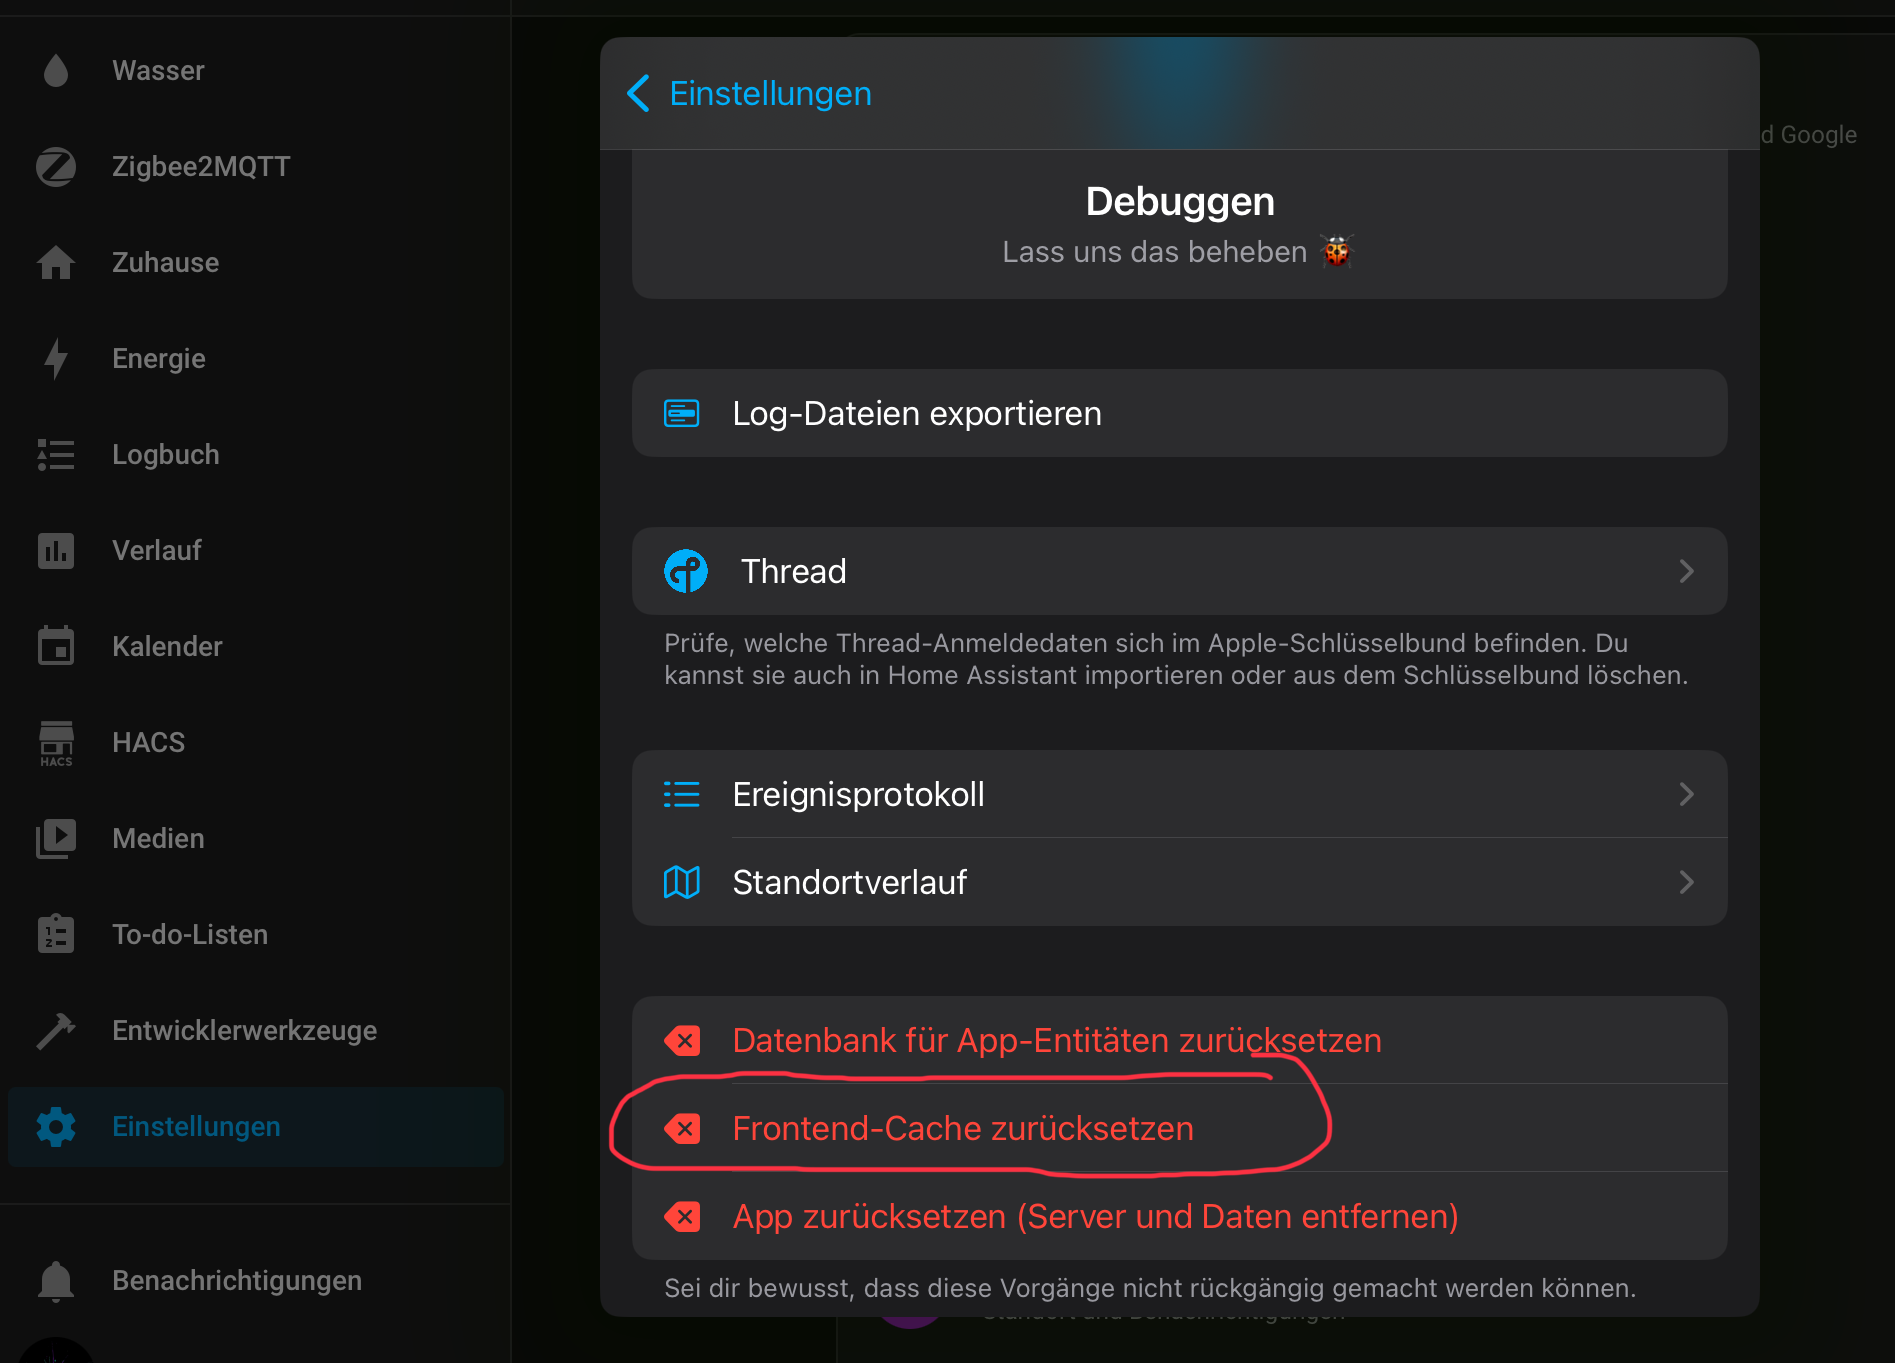The height and width of the screenshot is (1363, 1895).
Task: Click the red delete icon beside Frontend-Cache zurücksetzen
Action: pyautogui.click(x=682, y=1129)
